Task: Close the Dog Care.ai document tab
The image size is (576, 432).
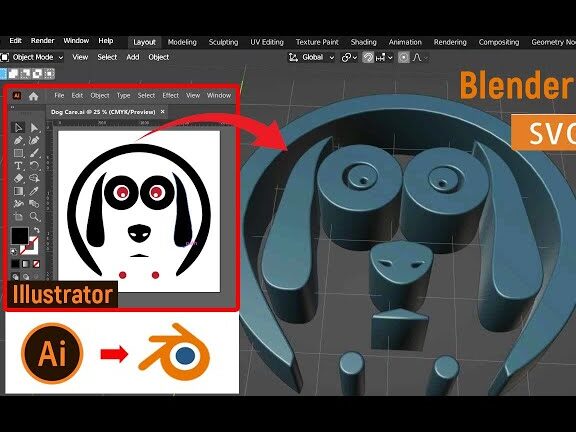Action: point(163,112)
